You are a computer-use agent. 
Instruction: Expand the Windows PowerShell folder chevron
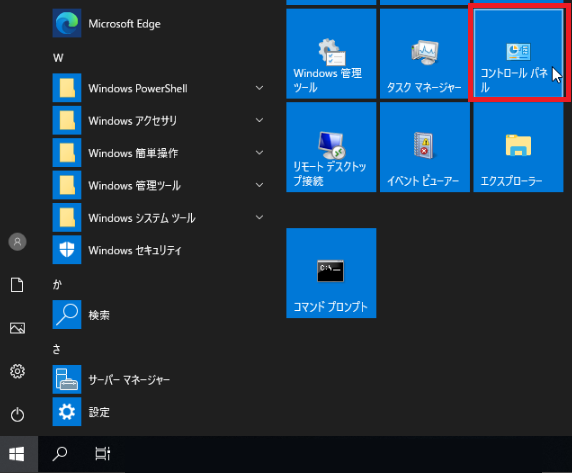(x=259, y=88)
